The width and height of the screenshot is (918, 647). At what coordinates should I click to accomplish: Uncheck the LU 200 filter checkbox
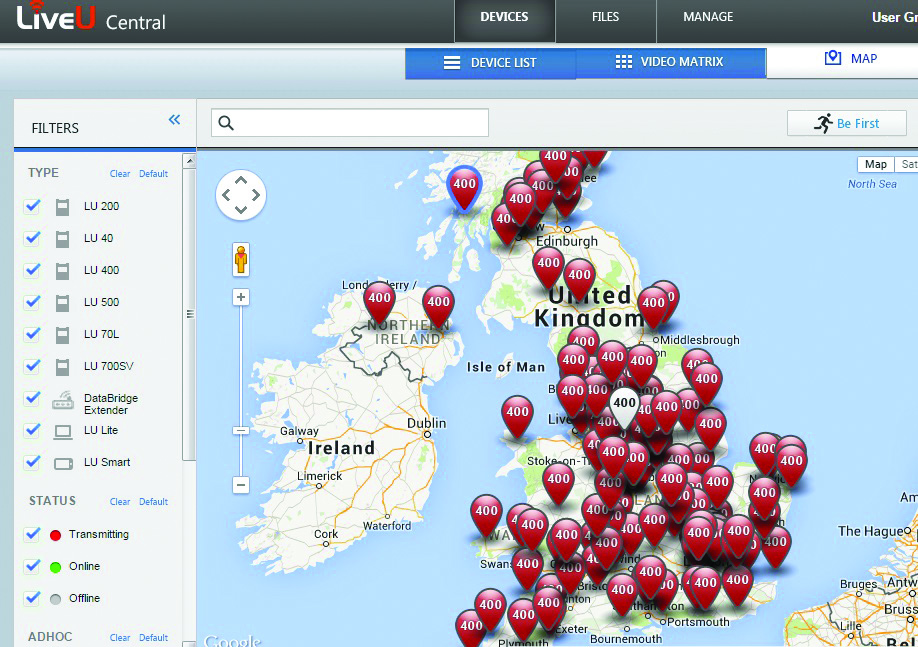click(x=32, y=206)
